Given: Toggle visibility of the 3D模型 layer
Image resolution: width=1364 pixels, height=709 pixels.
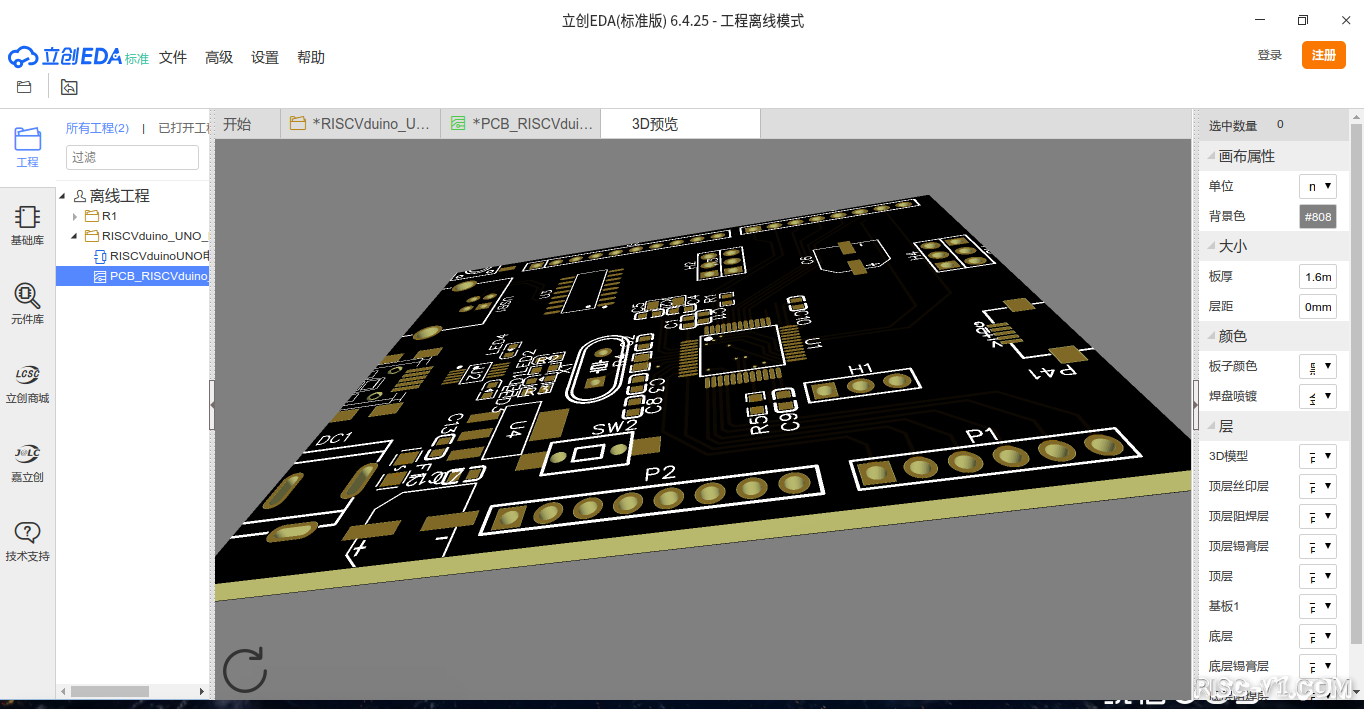Looking at the screenshot, I should [x=1317, y=456].
